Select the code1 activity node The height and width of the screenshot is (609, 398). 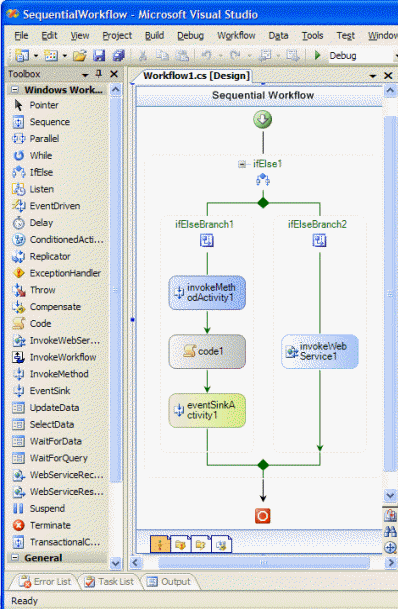(x=207, y=351)
